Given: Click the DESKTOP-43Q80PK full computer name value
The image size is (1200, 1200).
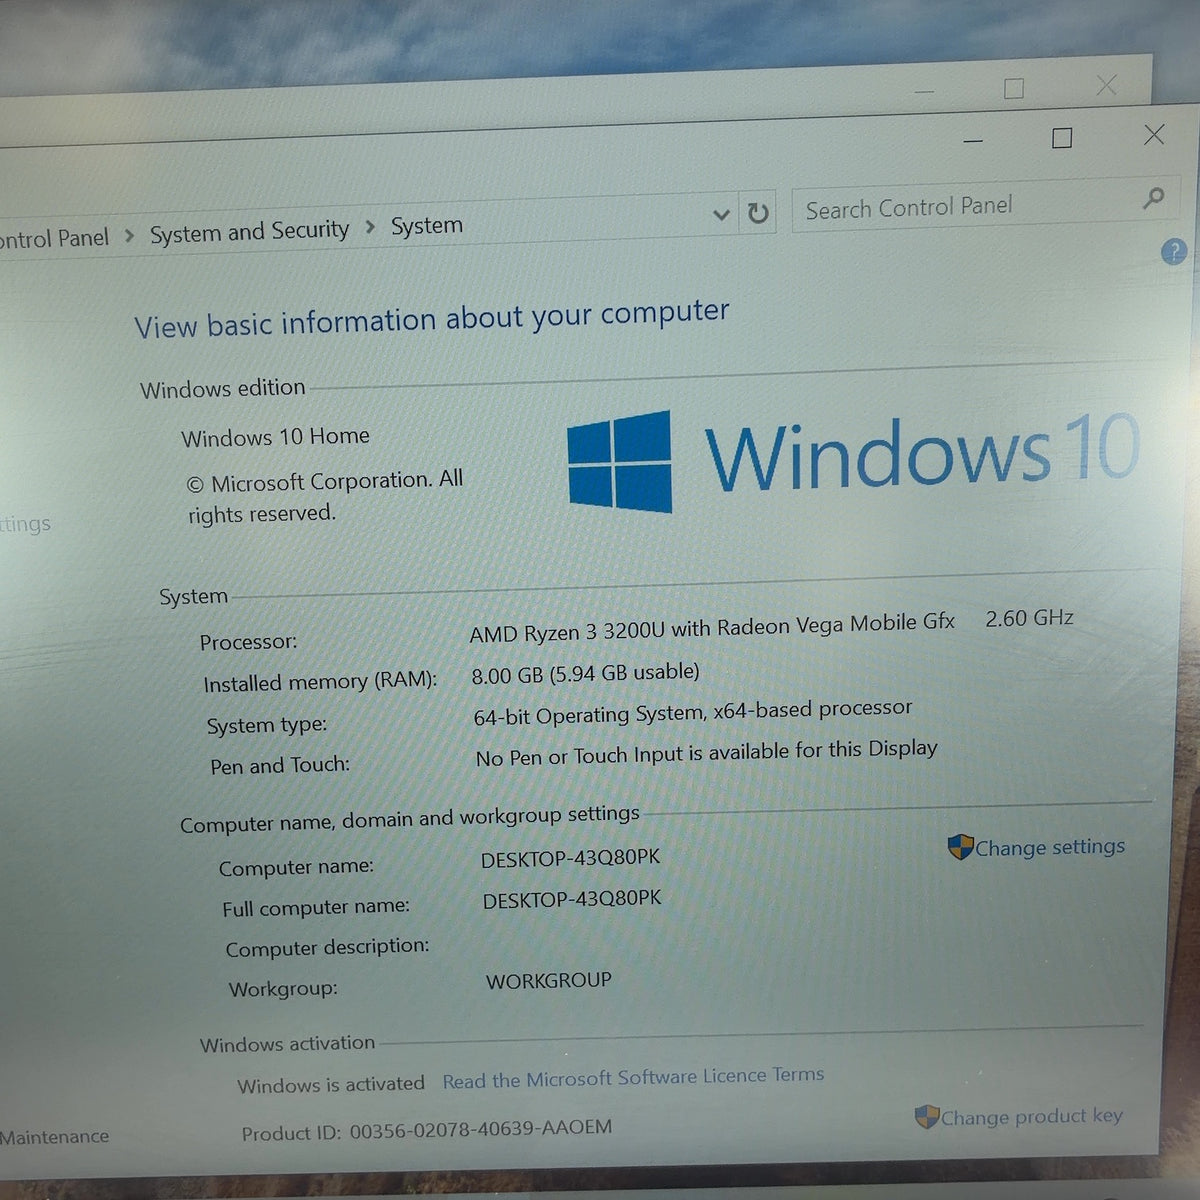Looking at the screenshot, I should (572, 899).
